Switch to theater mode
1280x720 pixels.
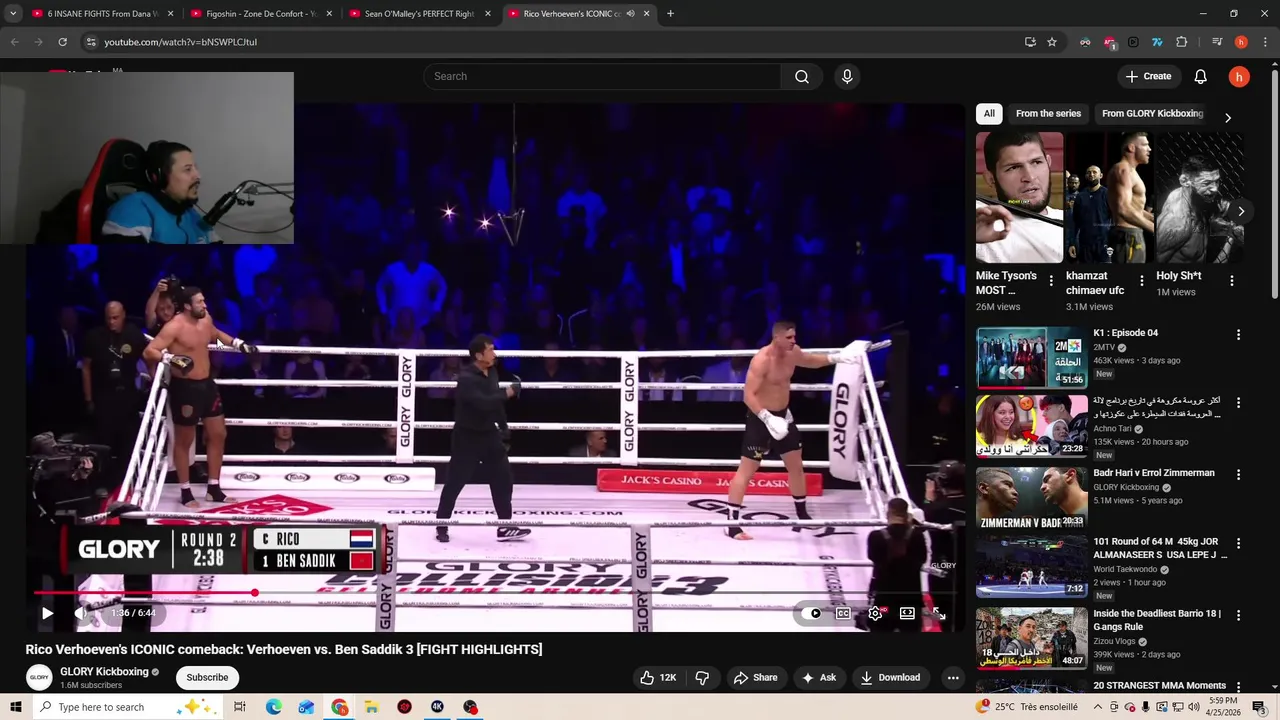(x=907, y=613)
